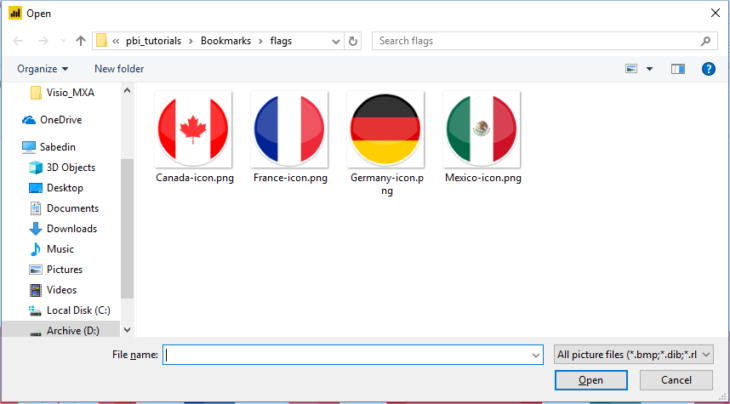The height and width of the screenshot is (404, 730).
Task: Open 3D Objects in navigation pane
Action: [x=62, y=168]
